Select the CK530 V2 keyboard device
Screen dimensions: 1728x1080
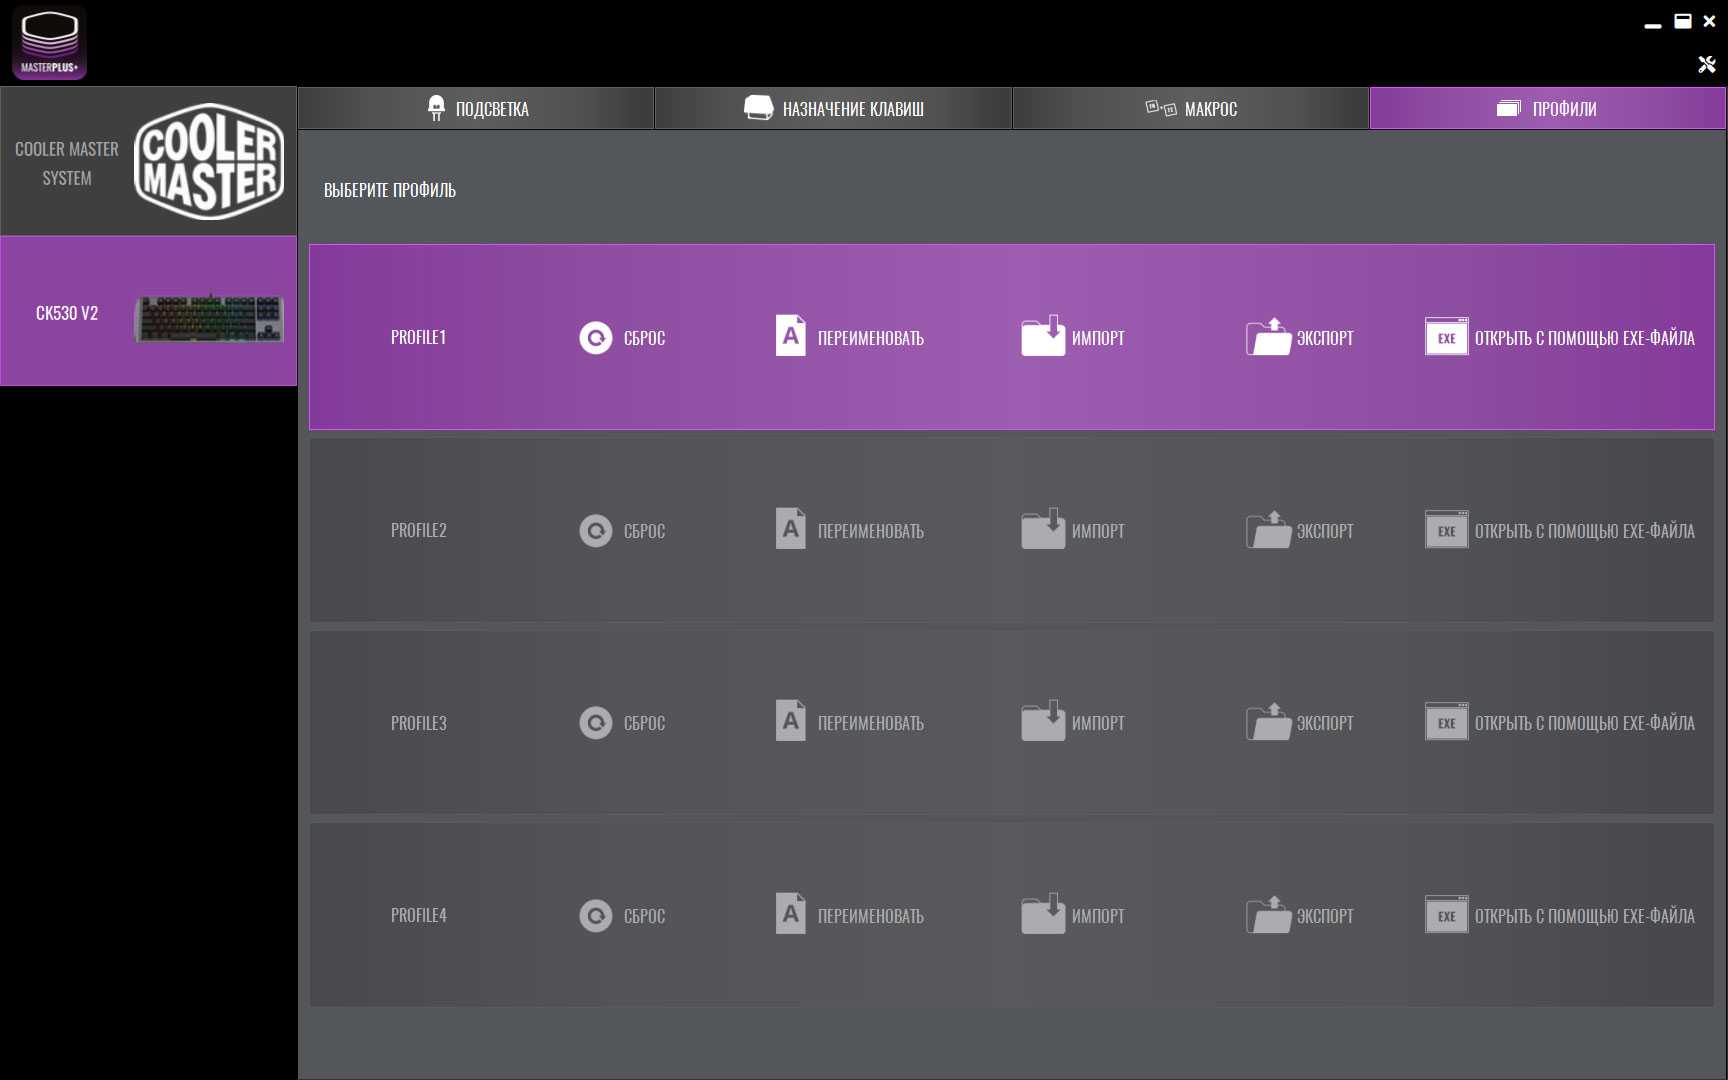tap(148, 312)
